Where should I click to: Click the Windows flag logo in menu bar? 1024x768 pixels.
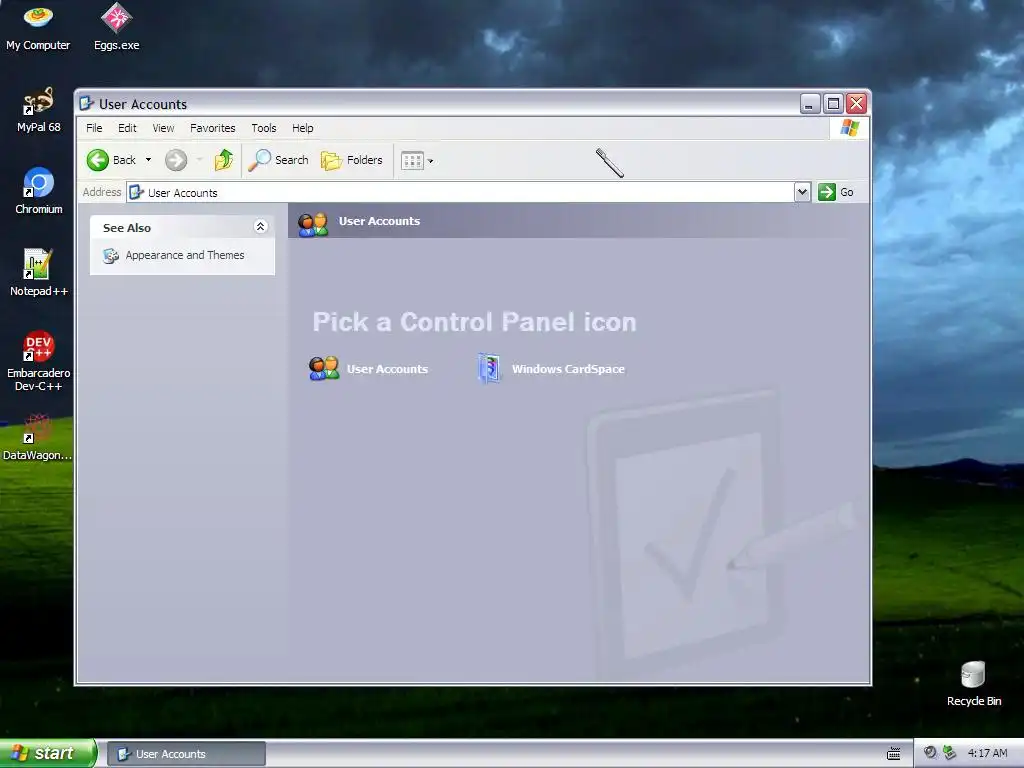tap(849, 127)
